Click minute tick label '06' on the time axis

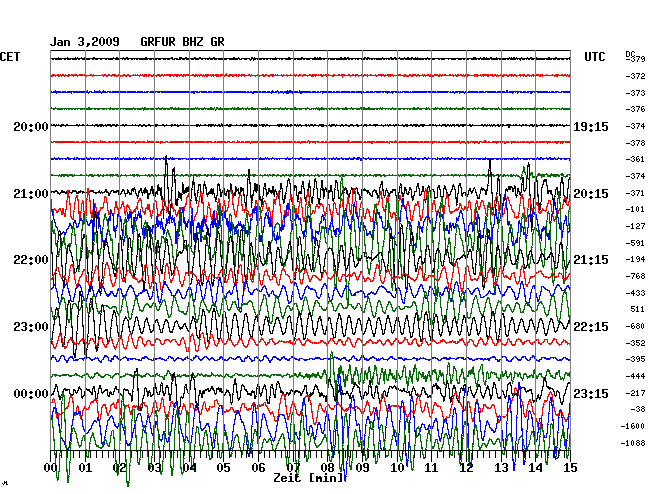(x=258, y=468)
